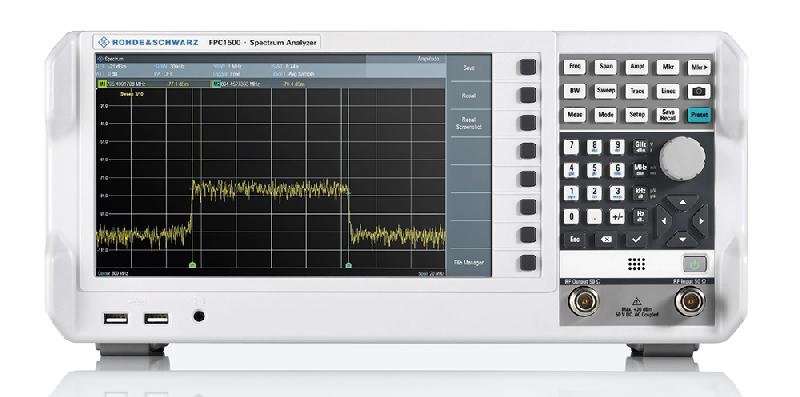Click the headphone jack

(199, 316)
